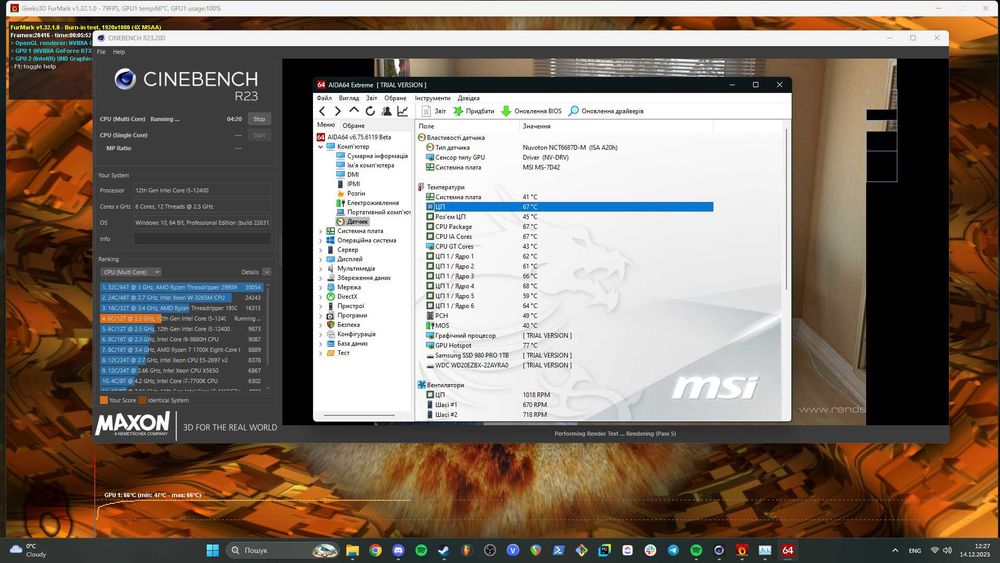The width and height of the screenshot is (1000, 563).
Task: Show hidden system tray icons
Action: 895,550
